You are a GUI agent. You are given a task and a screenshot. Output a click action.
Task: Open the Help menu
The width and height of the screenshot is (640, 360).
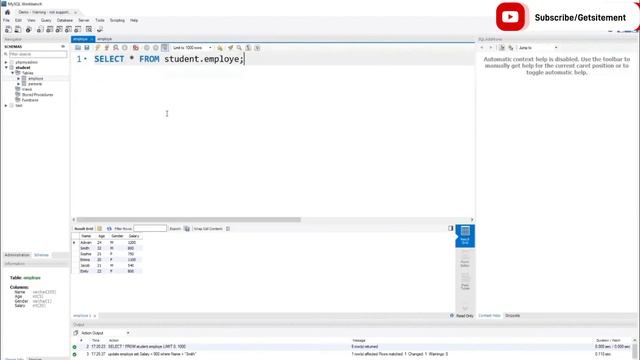click(x=134, y=20)
